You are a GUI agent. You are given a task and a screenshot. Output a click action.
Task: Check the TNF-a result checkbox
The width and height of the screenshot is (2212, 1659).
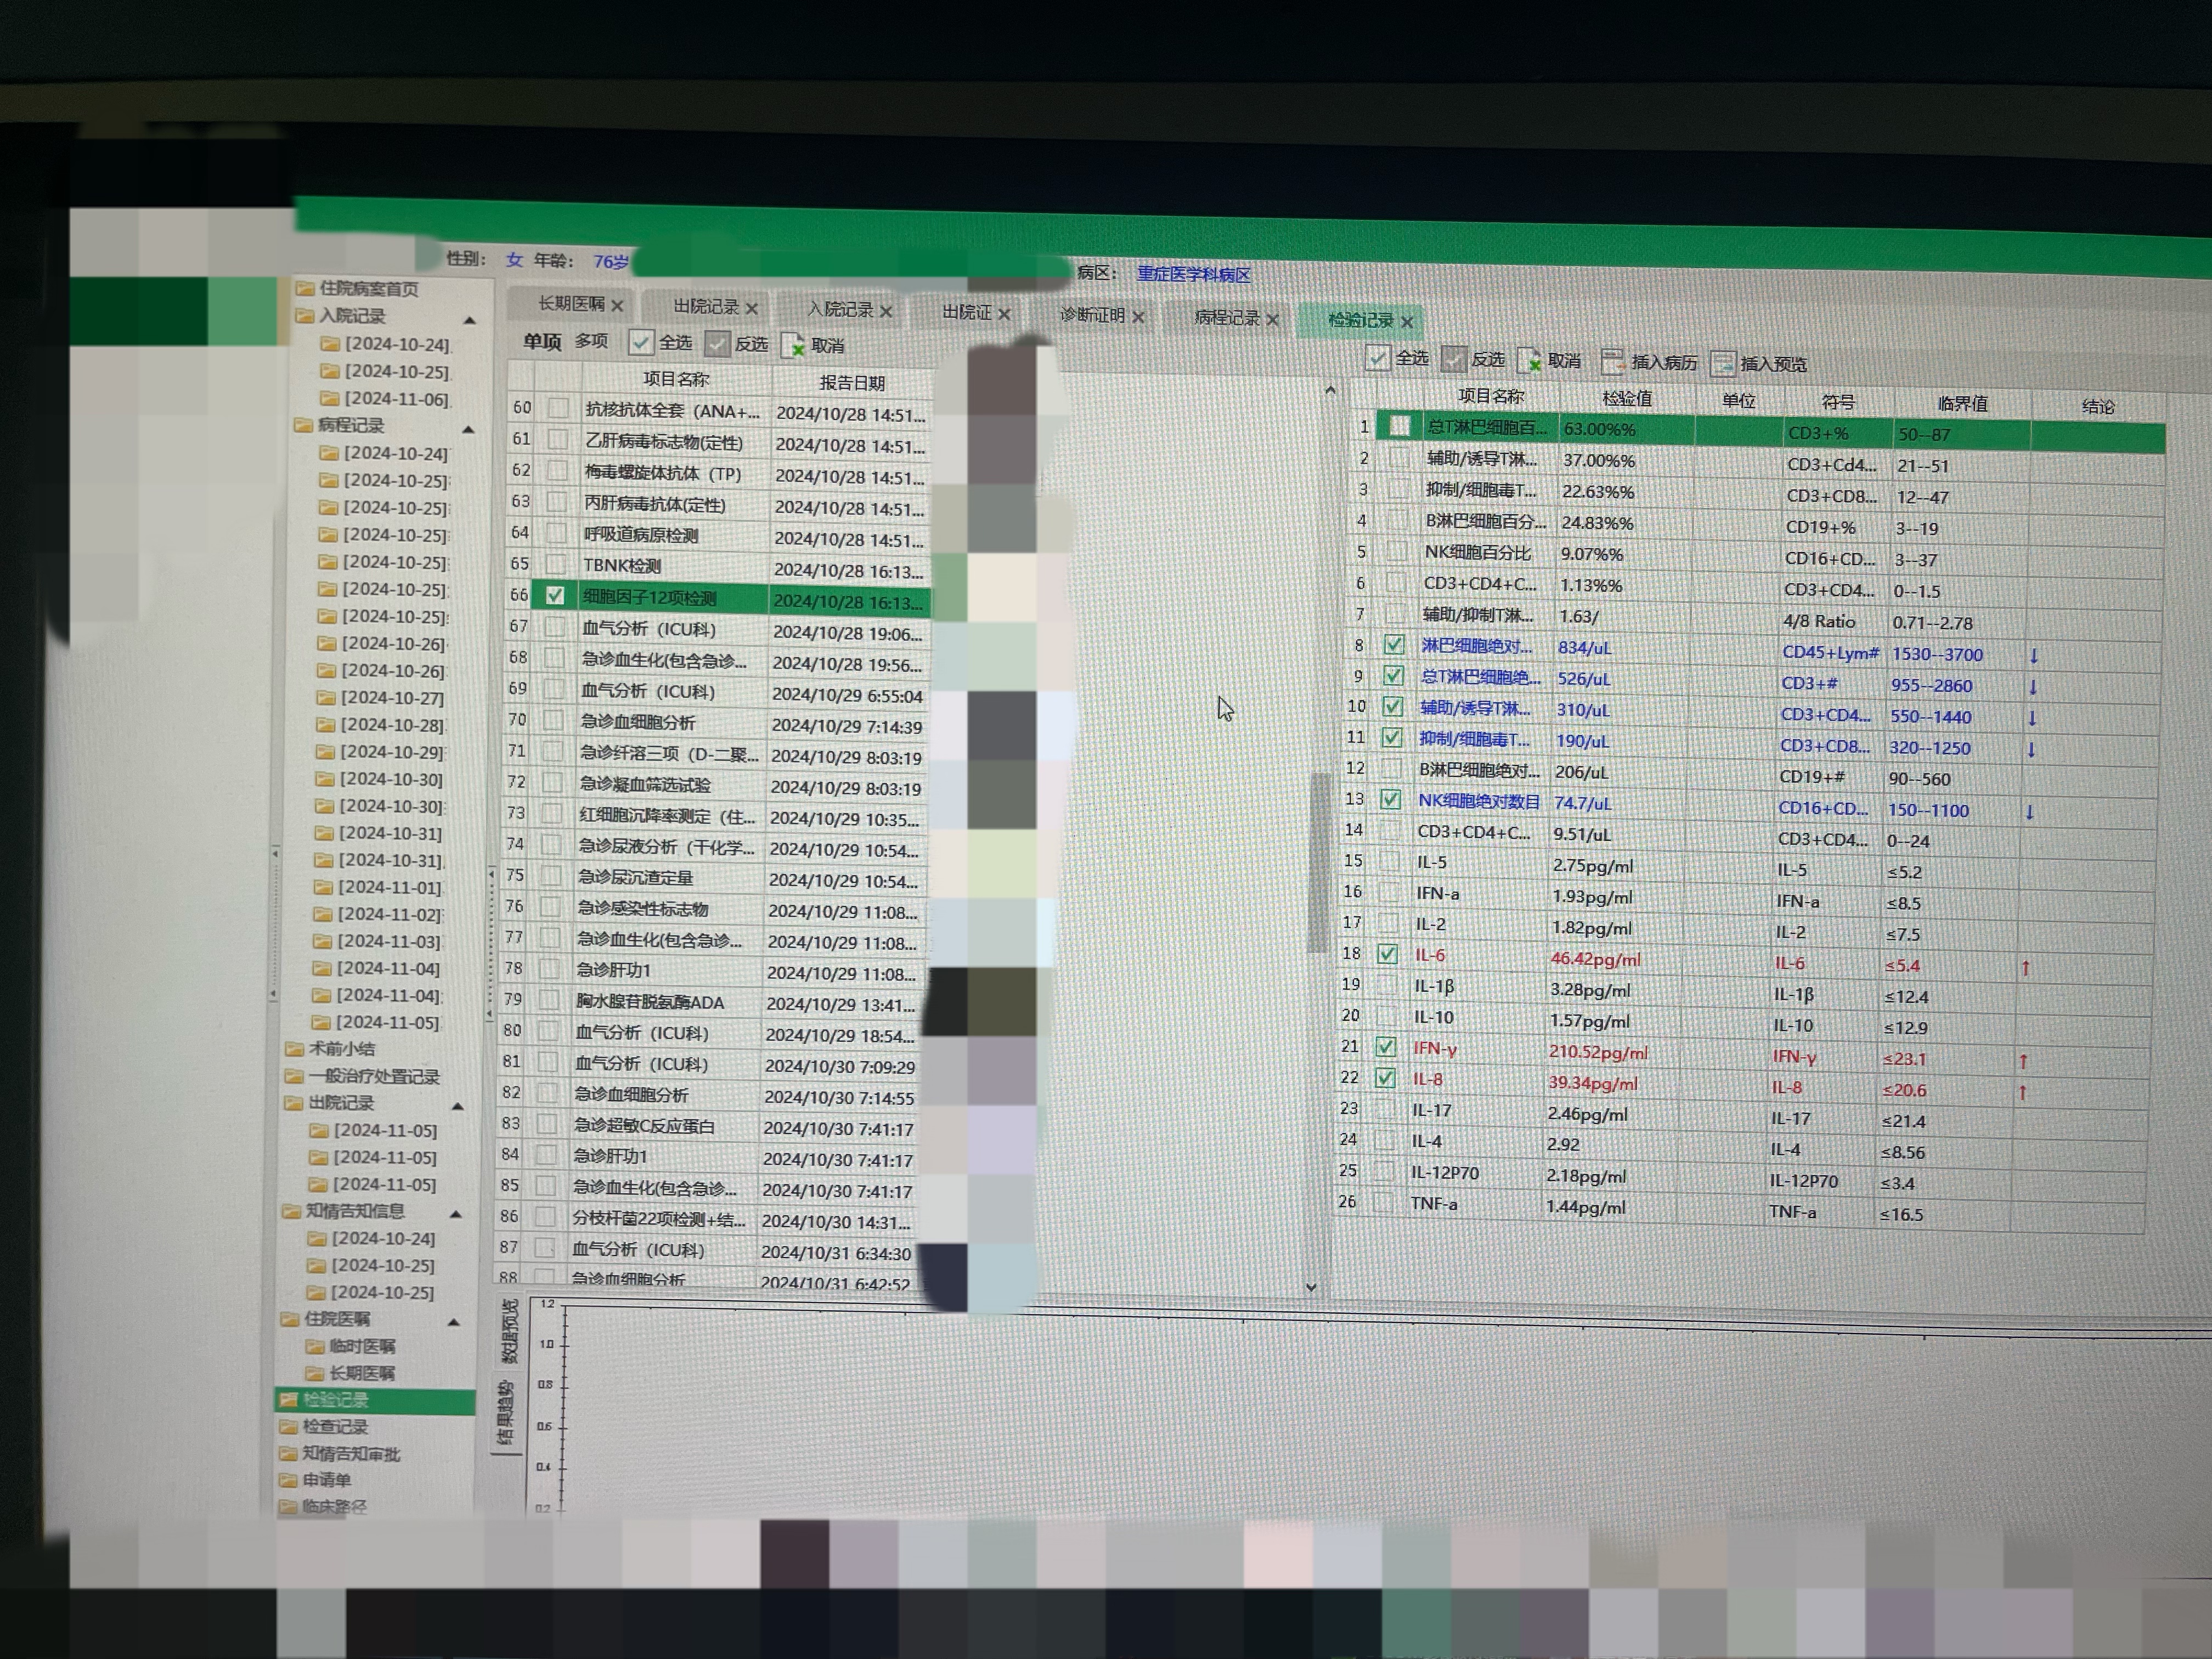click(x=1382, y=1202)
